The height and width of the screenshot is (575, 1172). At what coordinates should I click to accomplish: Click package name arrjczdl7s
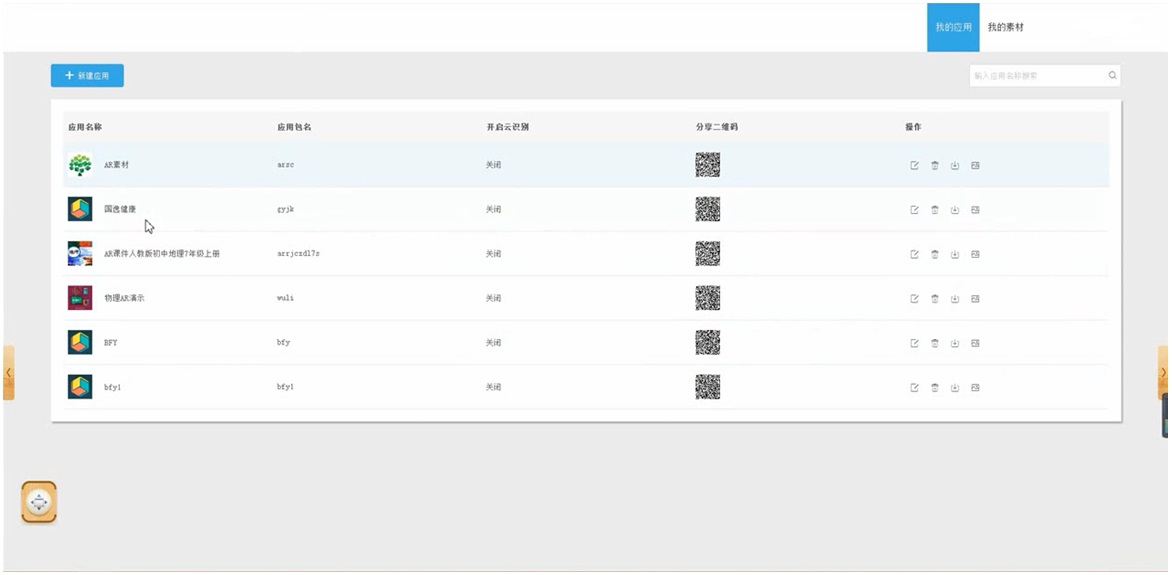(x=298, y=253)
